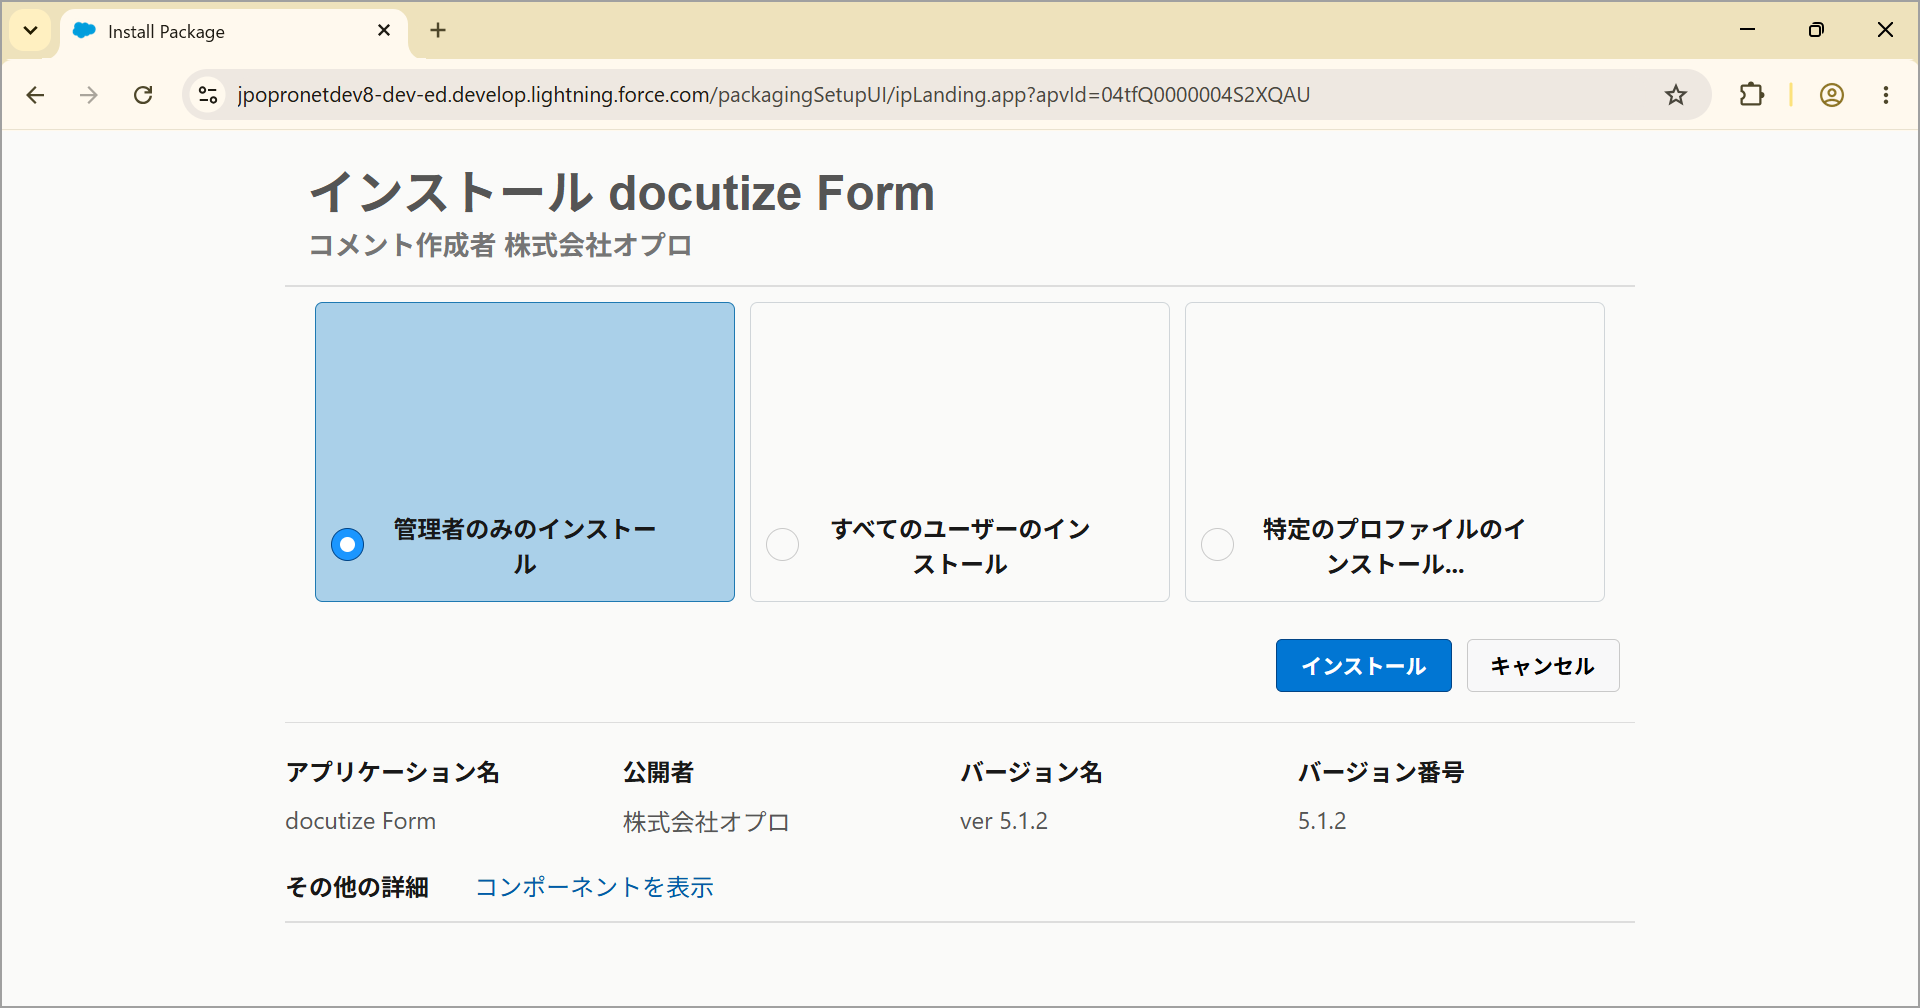This screenshot has width=1920, height=1008.
Task: Click the キャンセル button
Action: pyautogui.click(x=1543, y=666)
